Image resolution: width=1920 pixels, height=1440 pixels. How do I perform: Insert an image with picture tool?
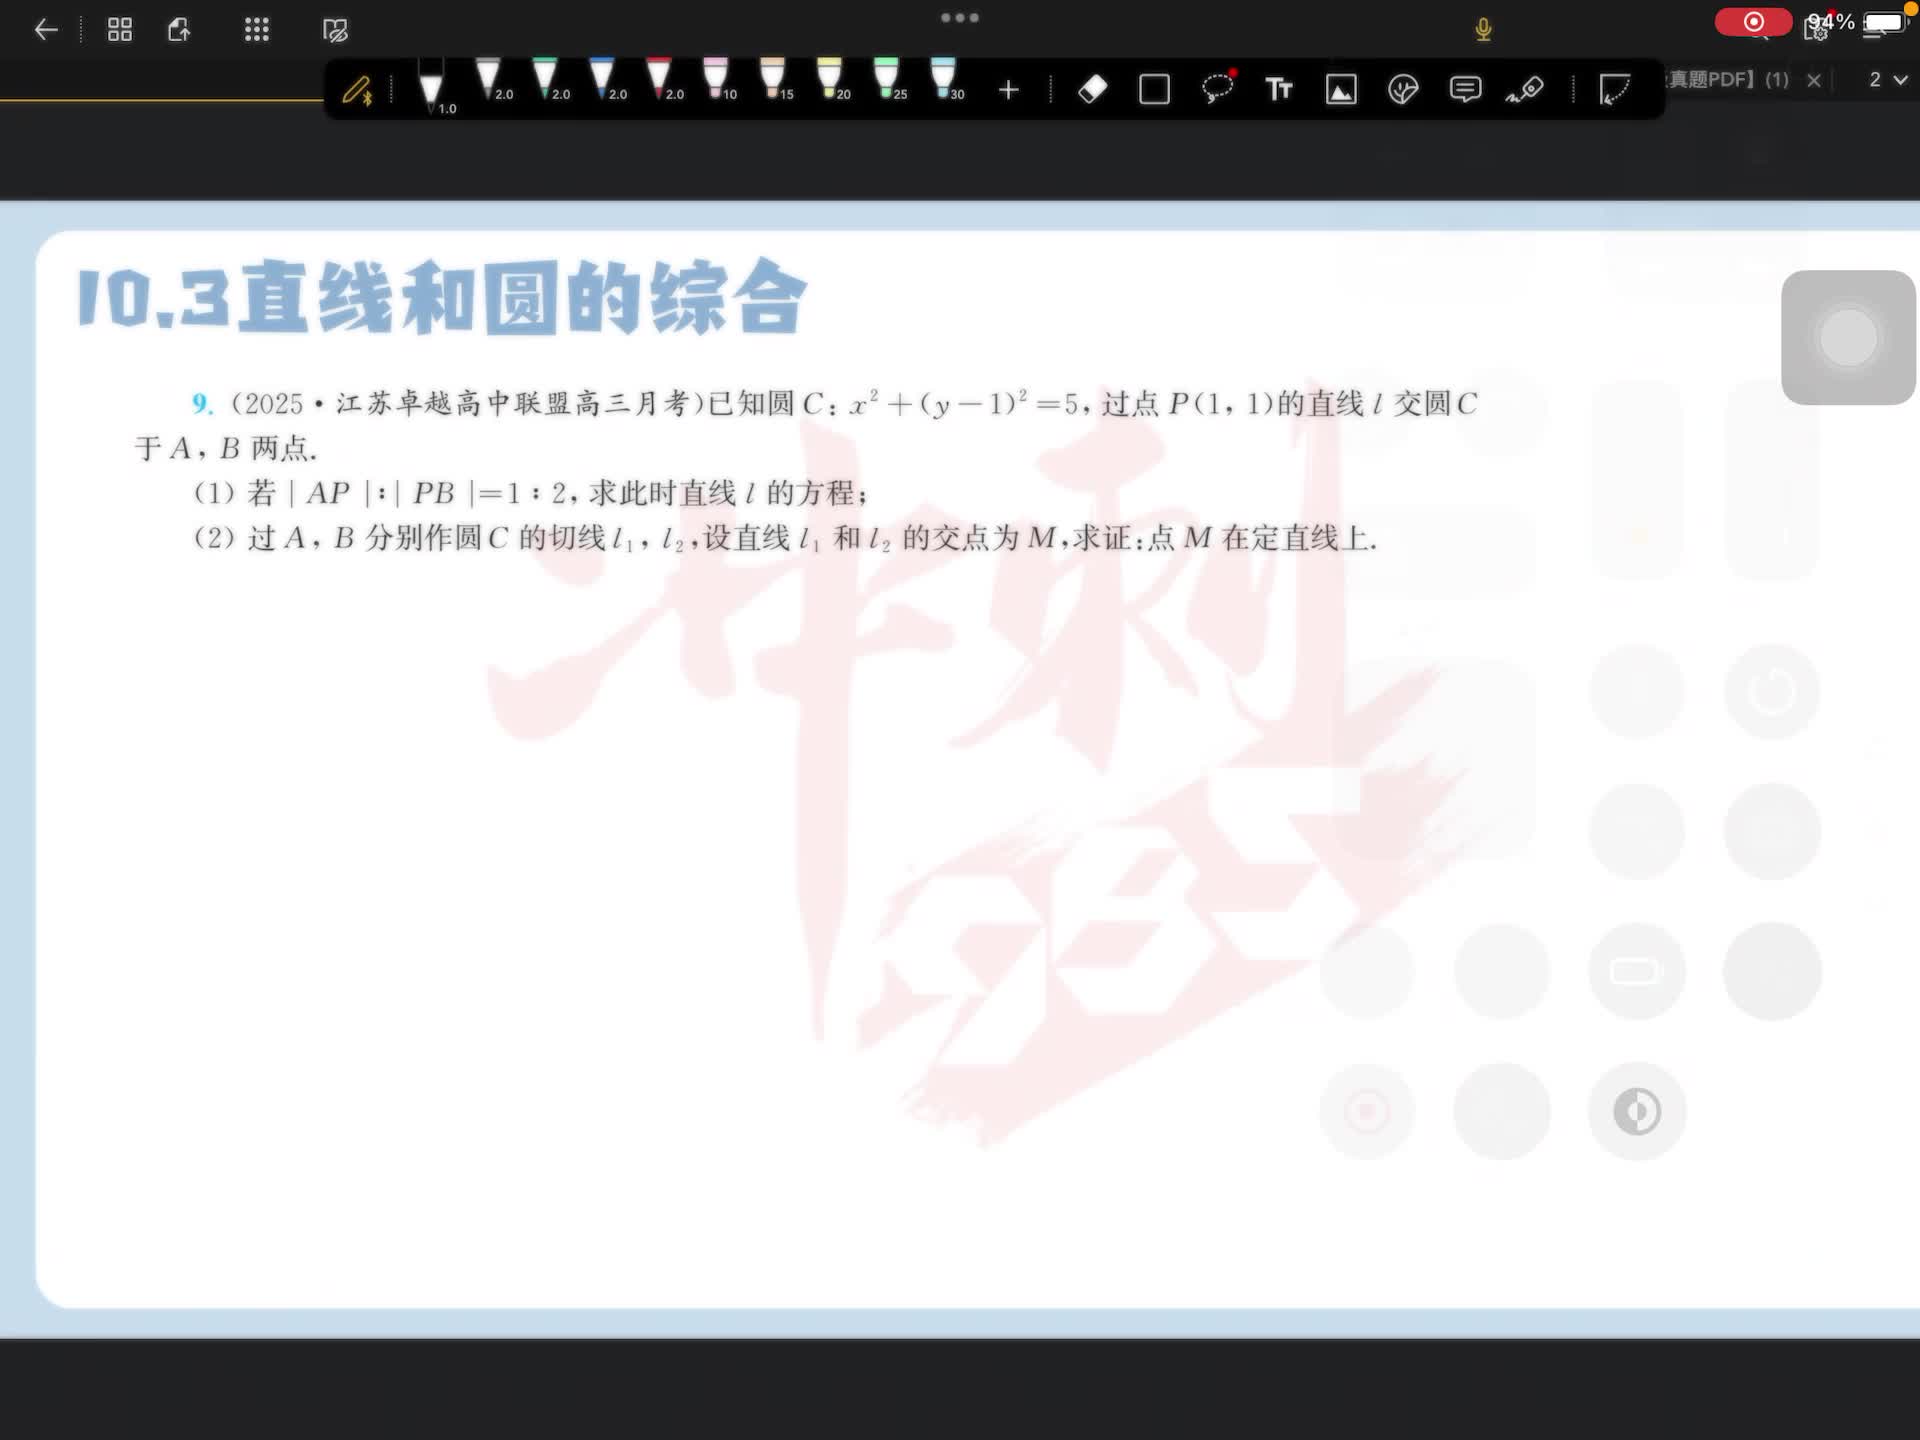(x=1341, y=90)
